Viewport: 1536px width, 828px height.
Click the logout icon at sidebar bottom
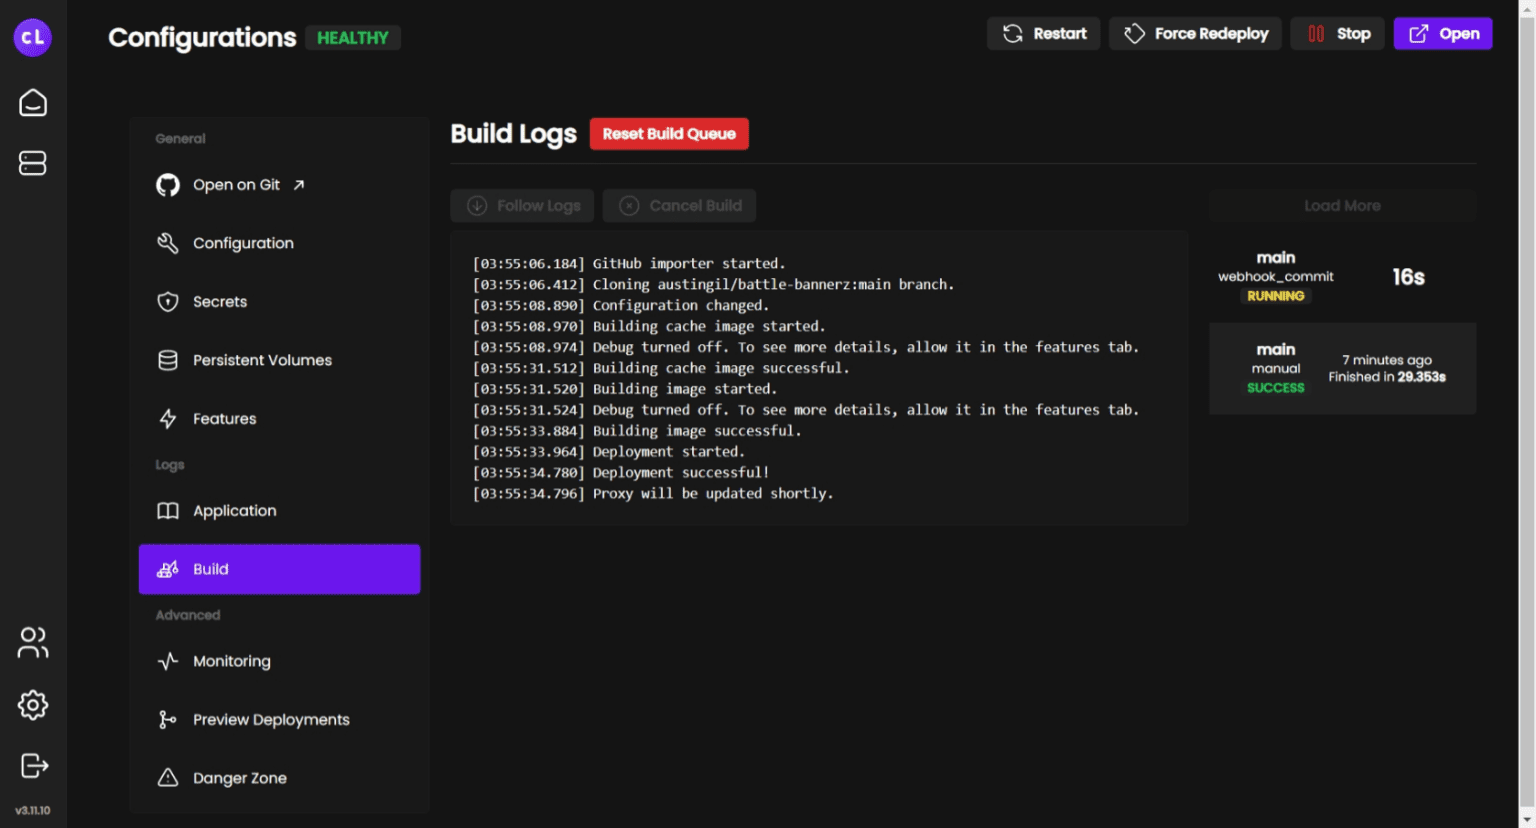click(x=32, y=766)
